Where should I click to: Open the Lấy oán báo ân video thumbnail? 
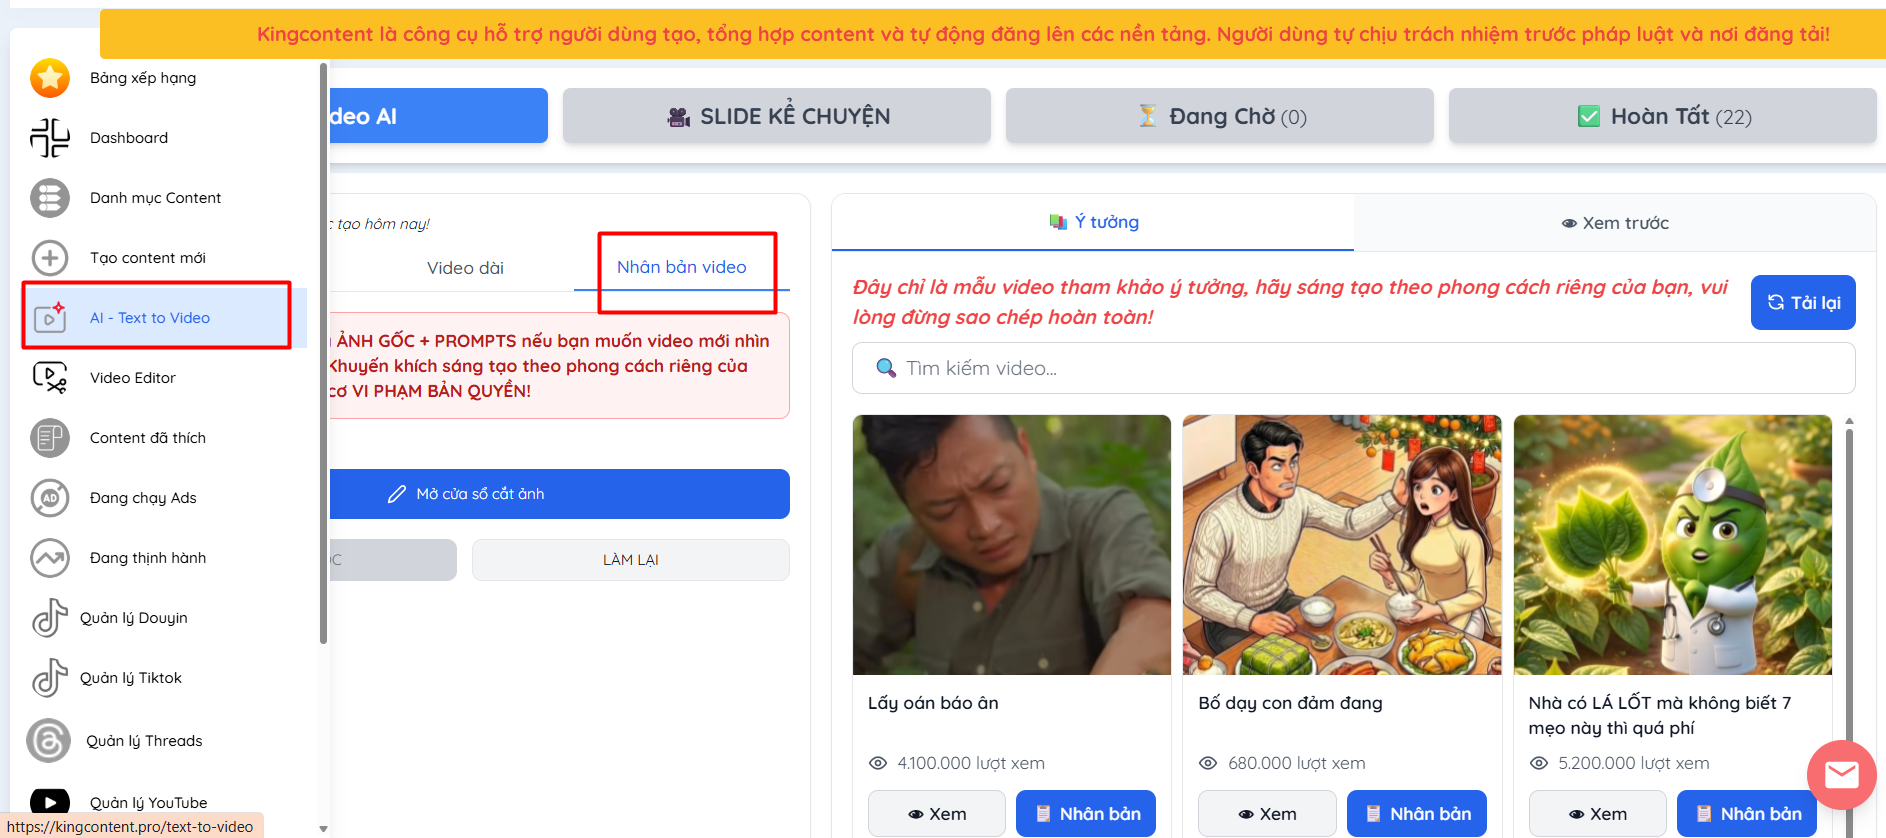pos(1011,545)
